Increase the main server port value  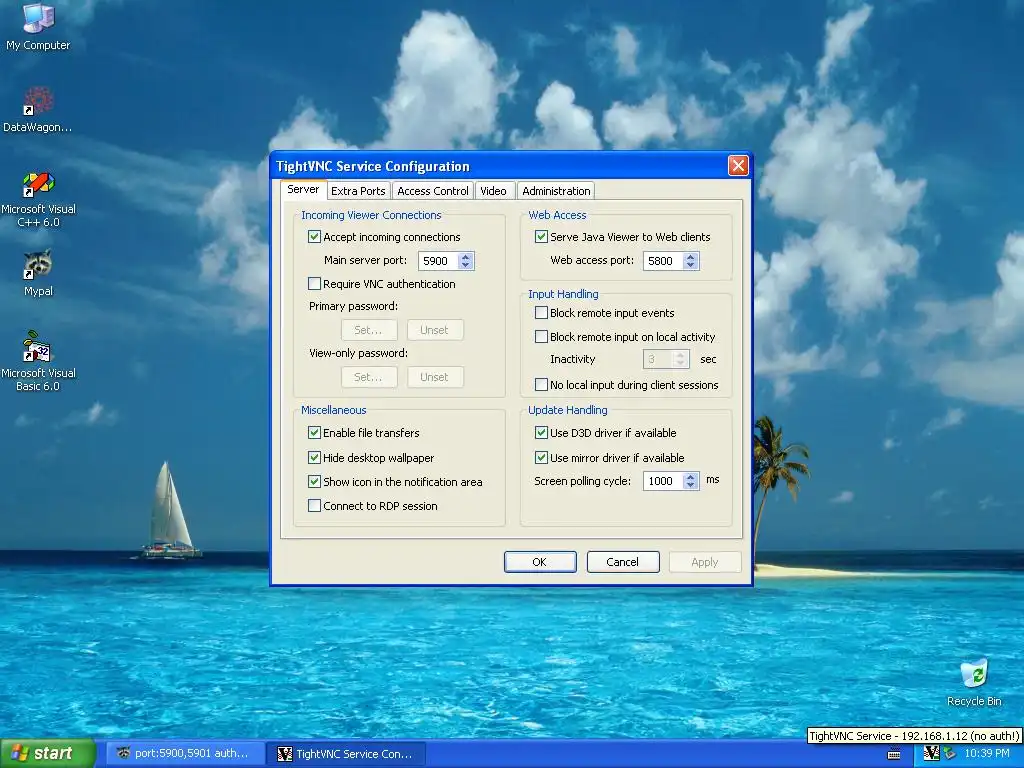point(466,257)
